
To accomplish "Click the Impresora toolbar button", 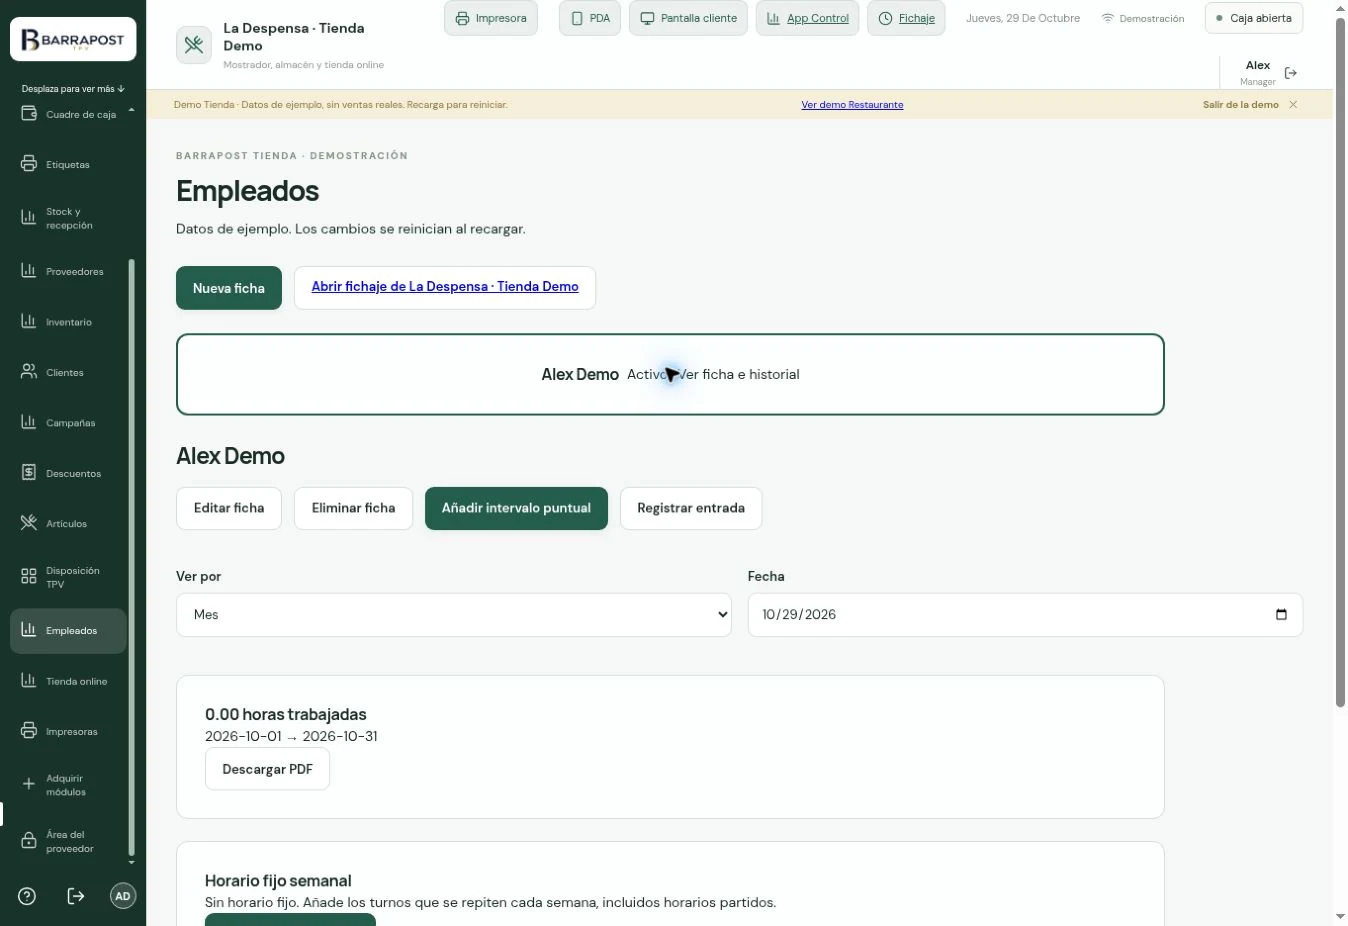I will (491, 18).
